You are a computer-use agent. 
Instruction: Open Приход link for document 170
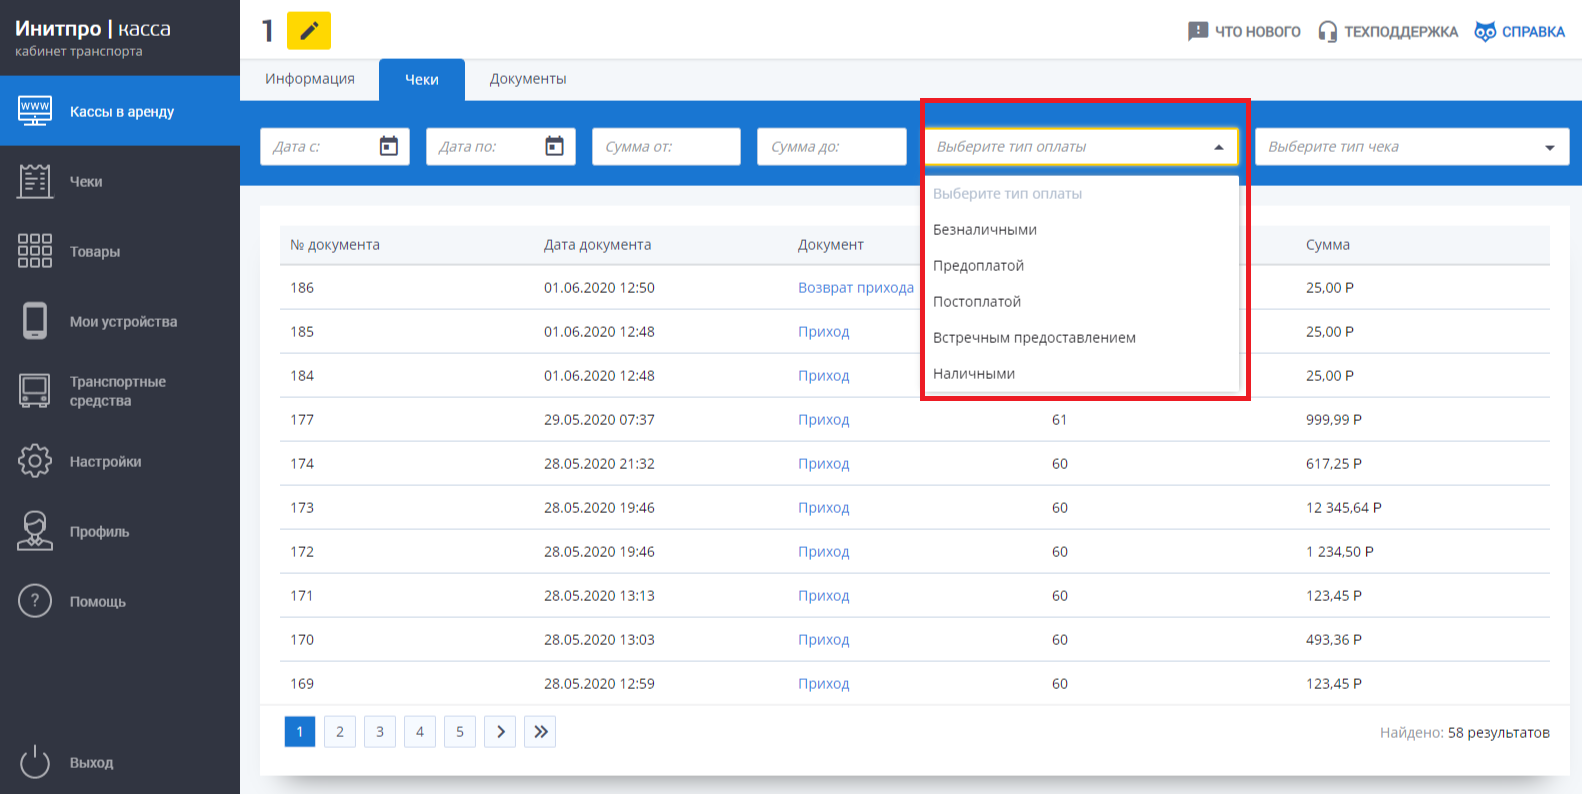824,639
